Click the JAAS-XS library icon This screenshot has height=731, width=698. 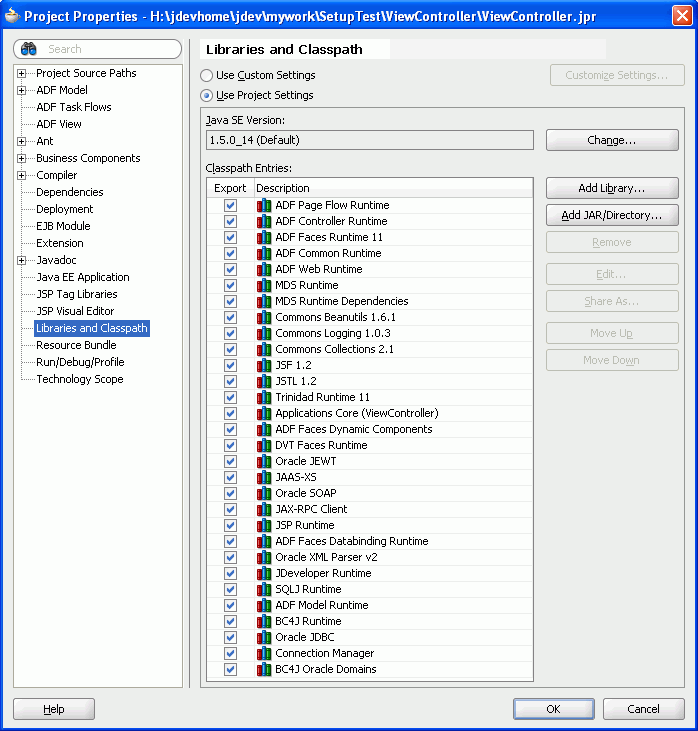click(264, 477)
